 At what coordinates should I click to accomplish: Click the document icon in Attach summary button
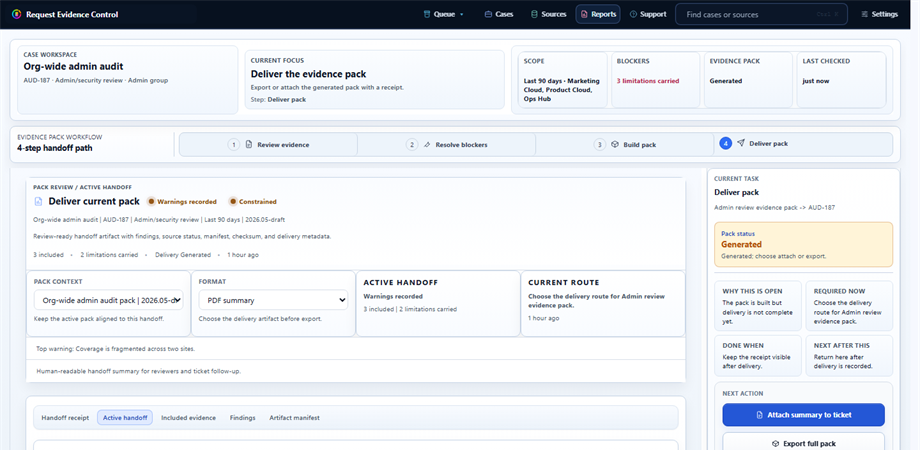coord(760,415)
